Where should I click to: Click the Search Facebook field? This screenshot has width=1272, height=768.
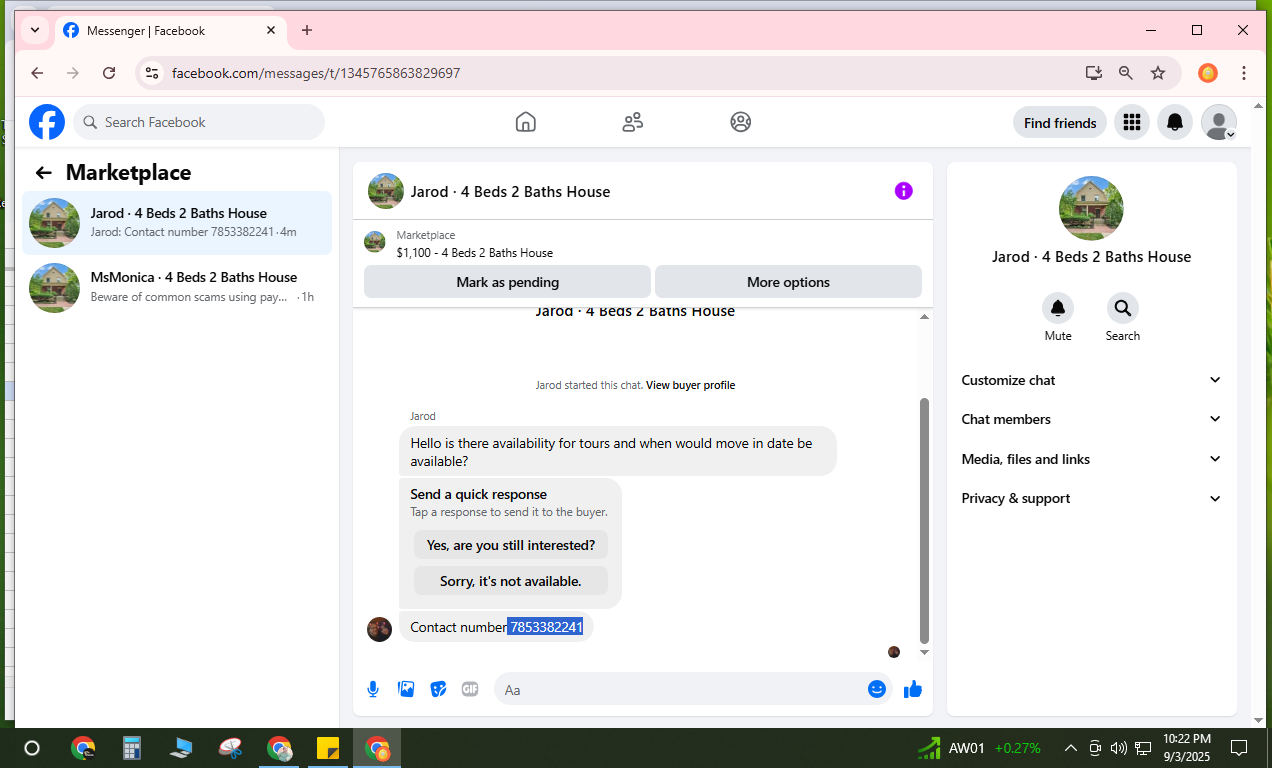coord(199,122)
